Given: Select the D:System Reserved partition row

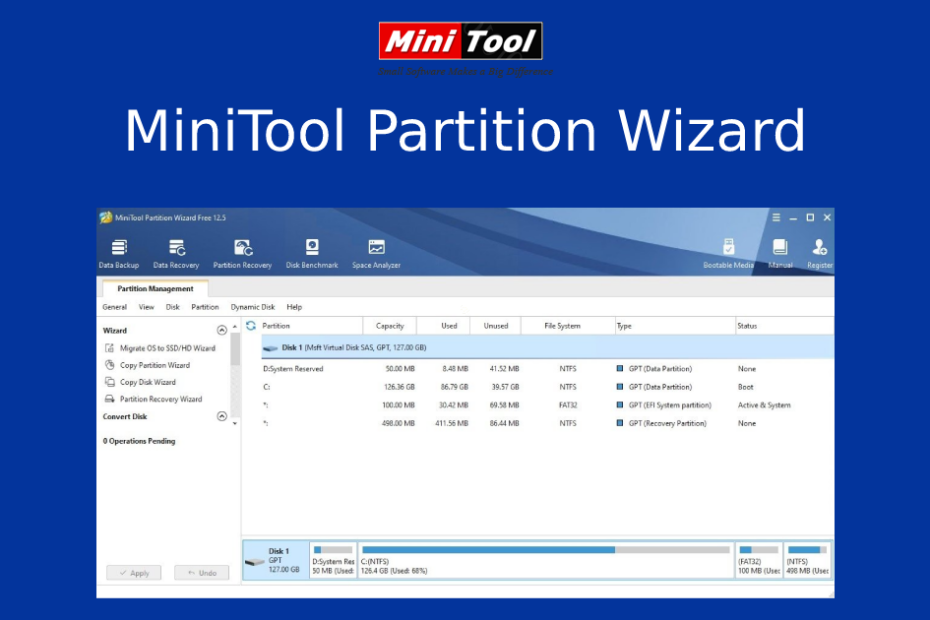Looking at the screenshot, I should click(x=547, y=369).
